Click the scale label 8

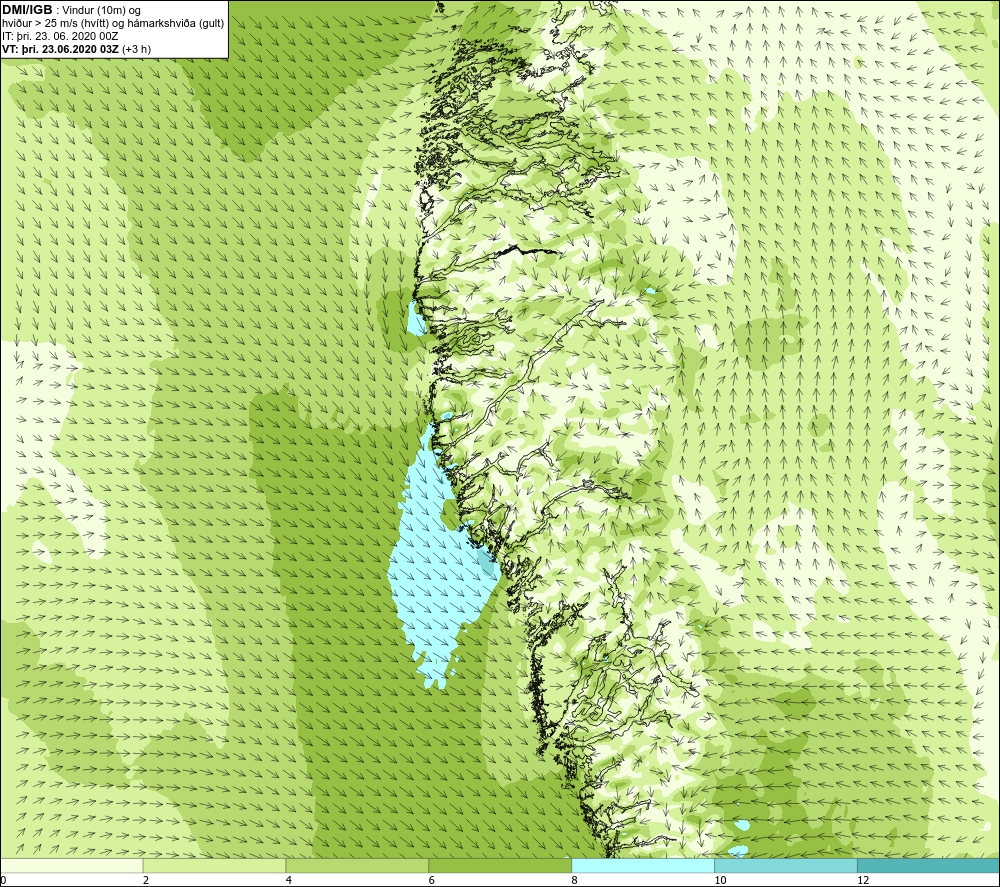pyautogui.click(x=575, y=880)
